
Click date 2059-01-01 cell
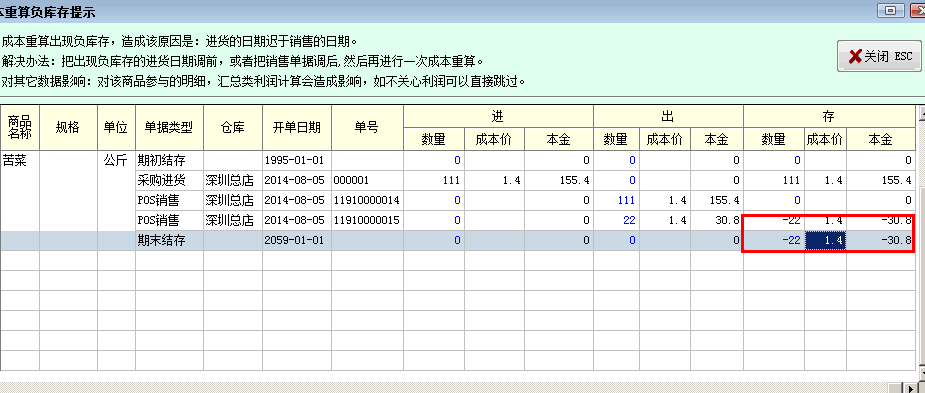click(x=297, y=240)
